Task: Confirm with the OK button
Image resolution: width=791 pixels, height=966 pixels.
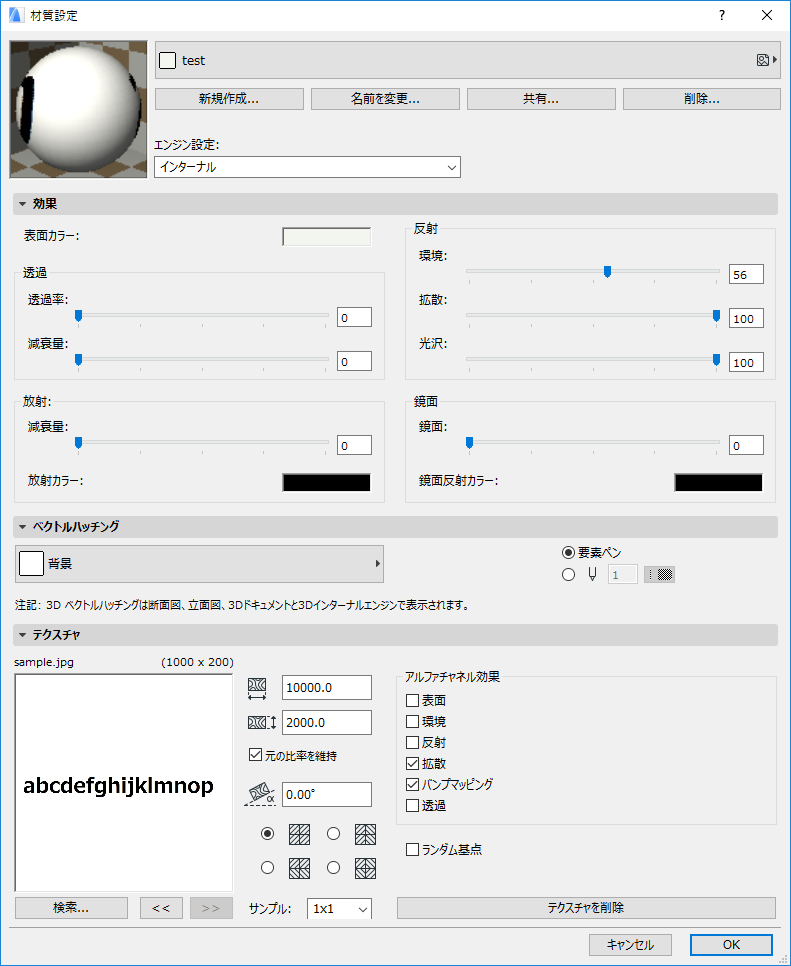Action: 731,945
